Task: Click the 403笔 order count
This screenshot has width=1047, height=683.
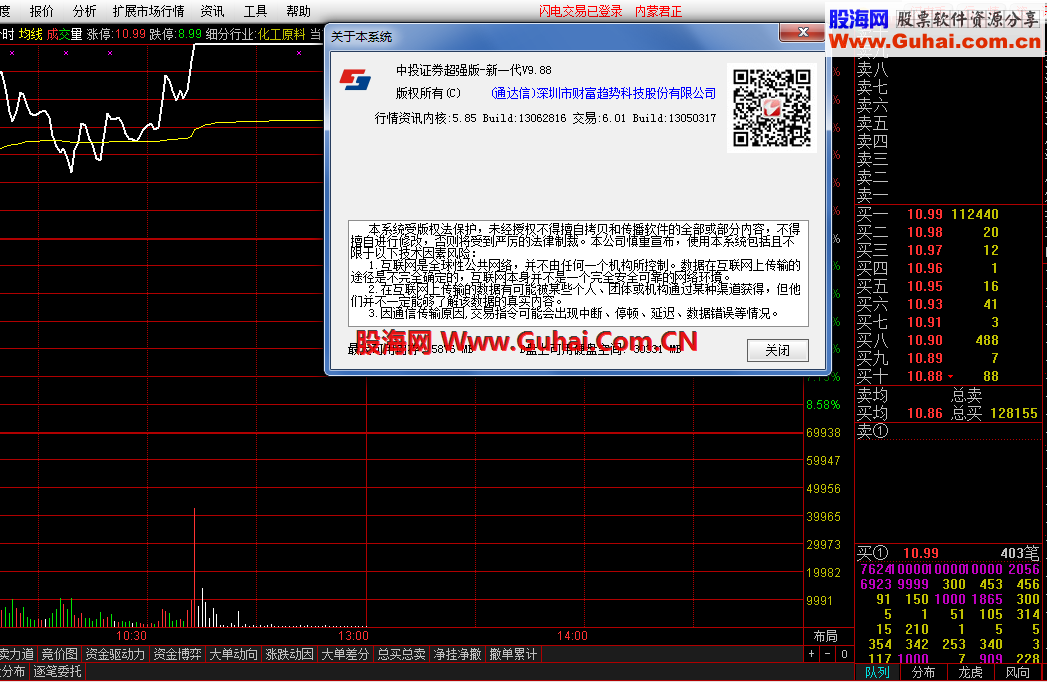Action: [x=1020, y=553]
